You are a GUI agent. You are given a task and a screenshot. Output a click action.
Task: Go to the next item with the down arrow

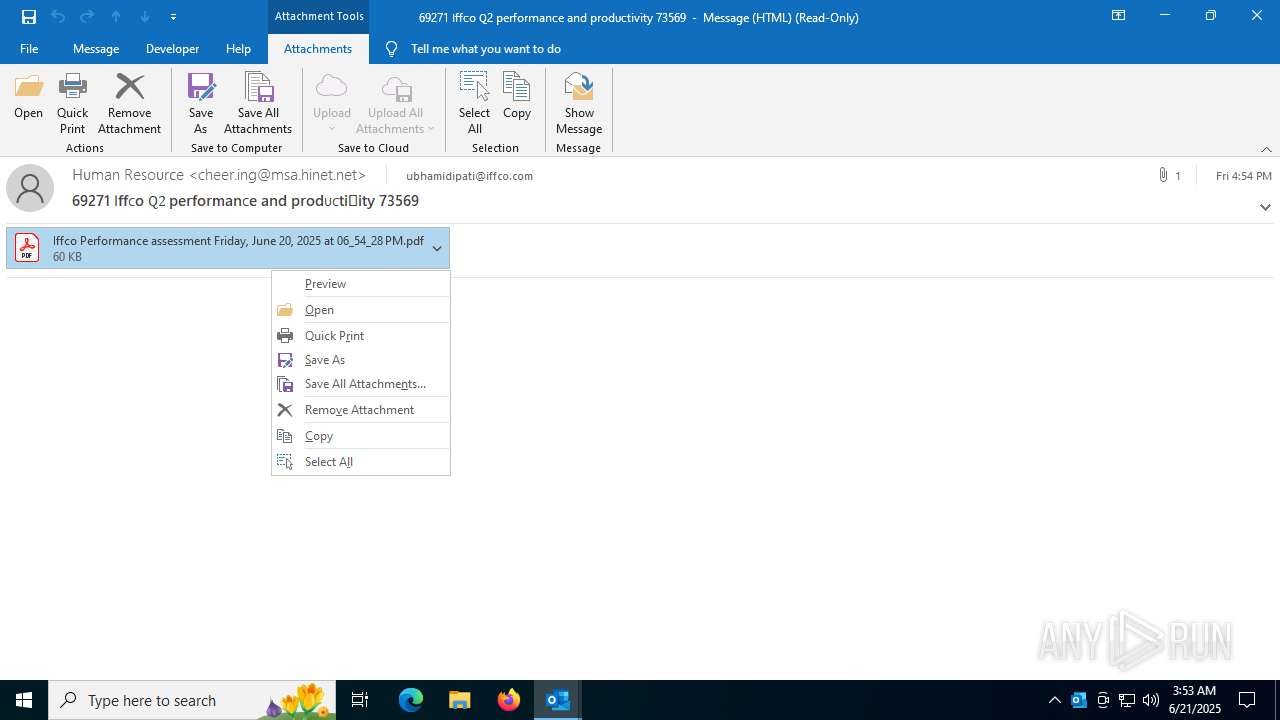(x=145, y=17)
